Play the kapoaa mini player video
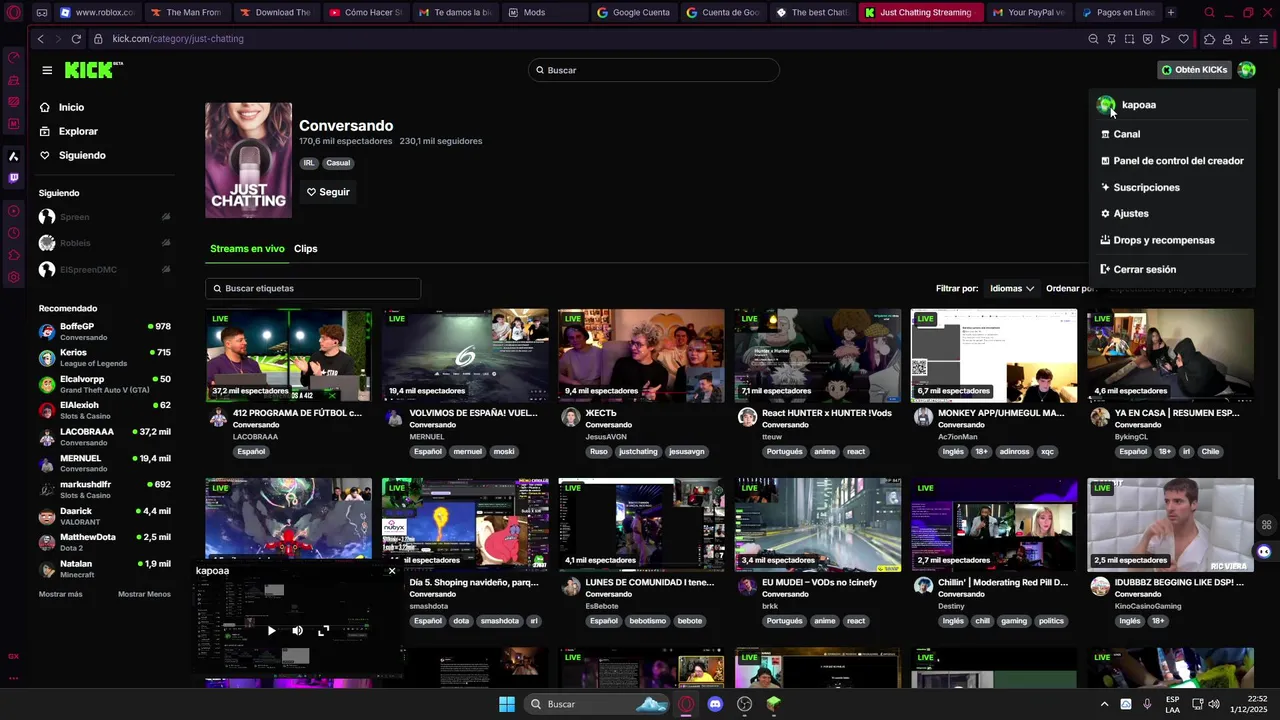Screen dimensions: 1280x720 [x=271, y=631]
